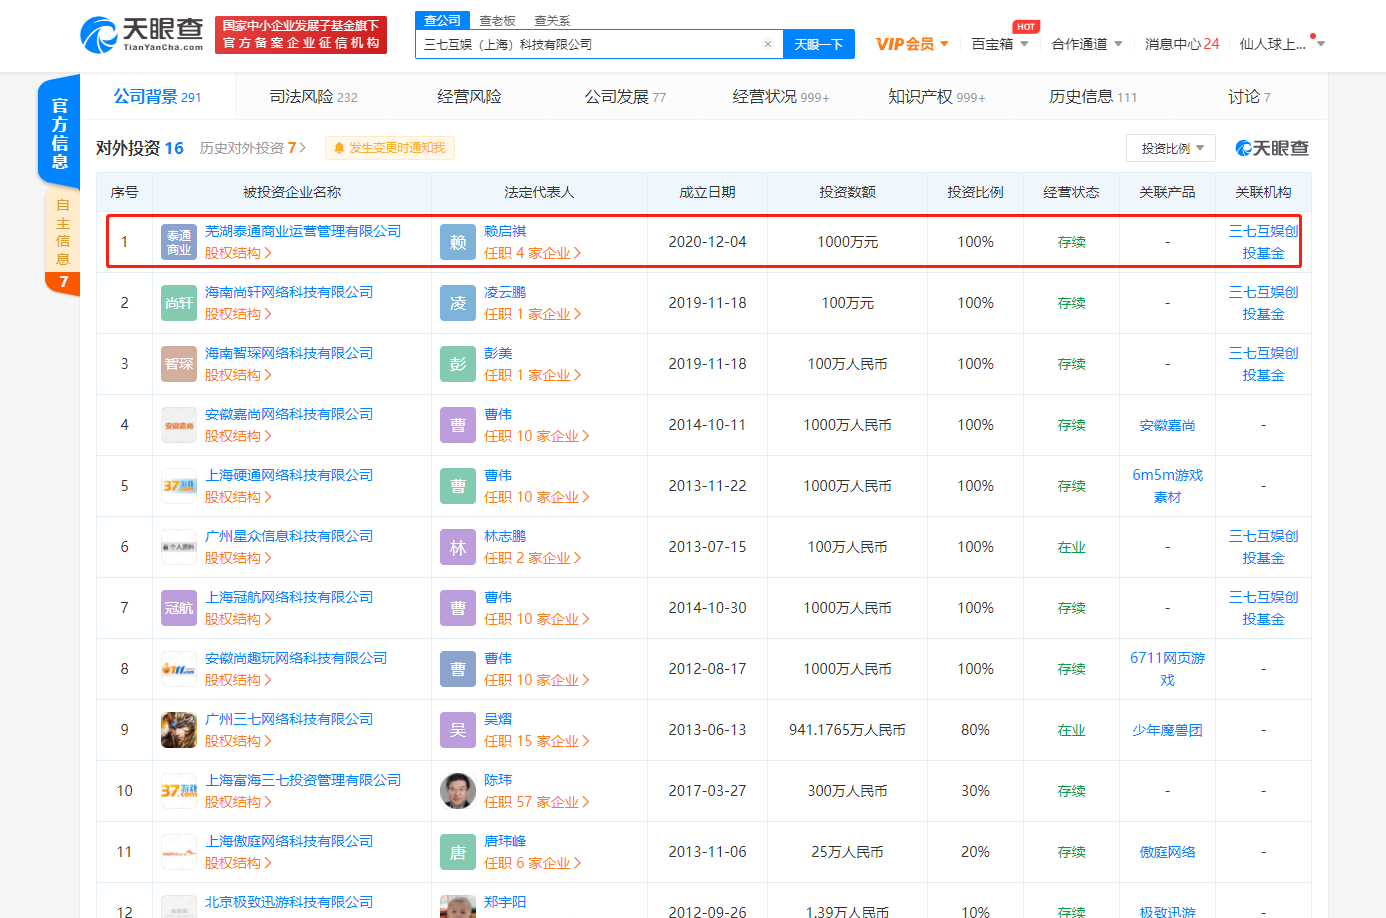This screenshot has width=1386, height=918.
Task: Open the 合作通道 dropdown
Action: click(1086, 44)
